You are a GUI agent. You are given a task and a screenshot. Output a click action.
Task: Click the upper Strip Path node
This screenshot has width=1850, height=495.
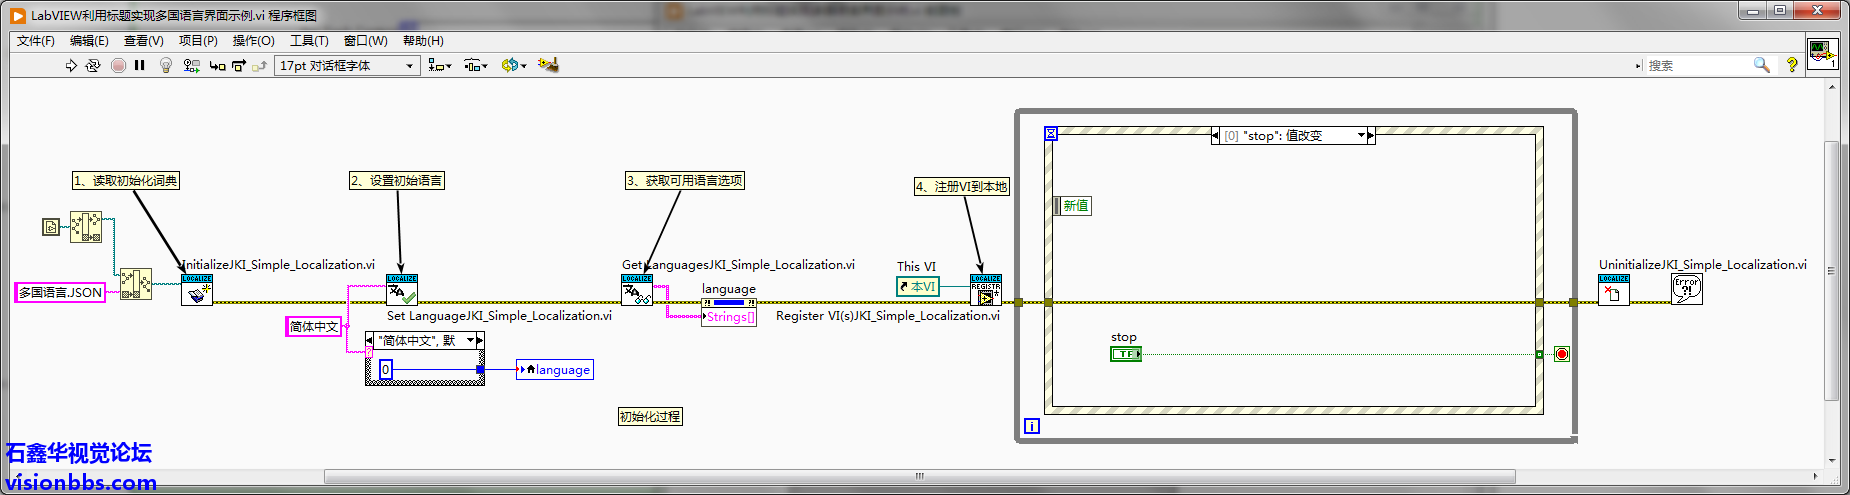[86, 227]
